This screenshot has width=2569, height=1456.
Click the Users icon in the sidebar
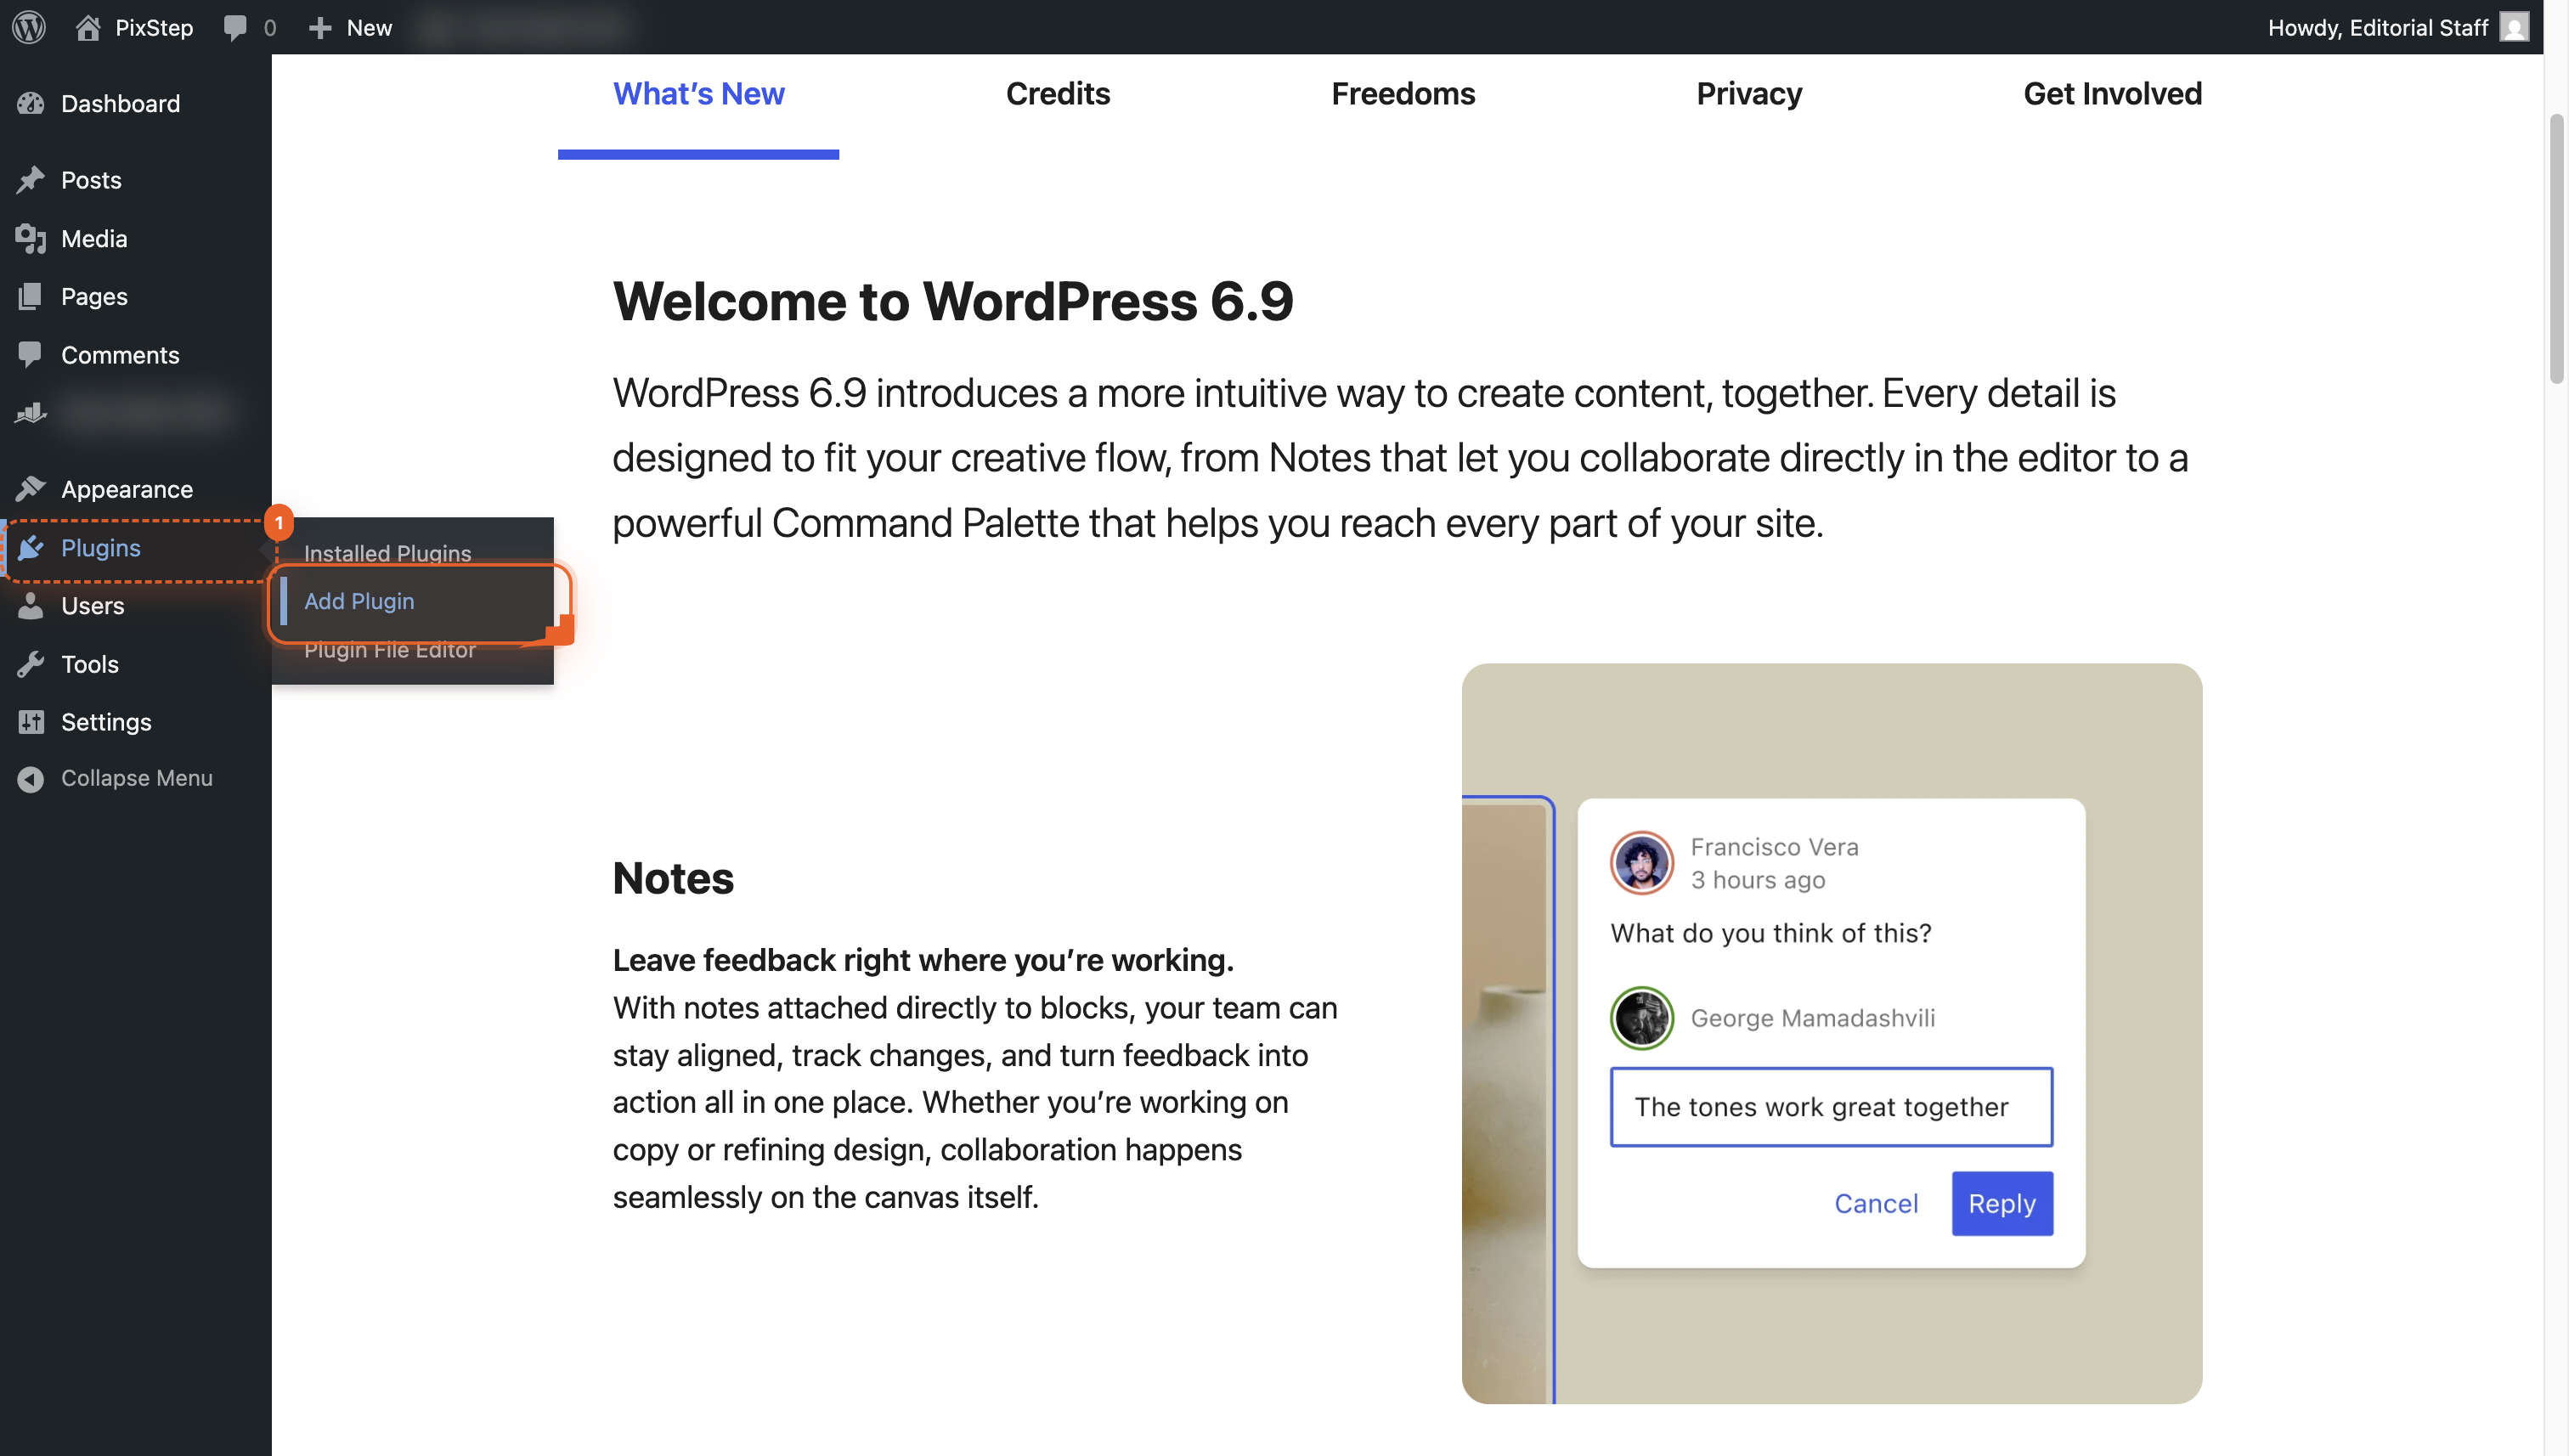click(31, 606)
